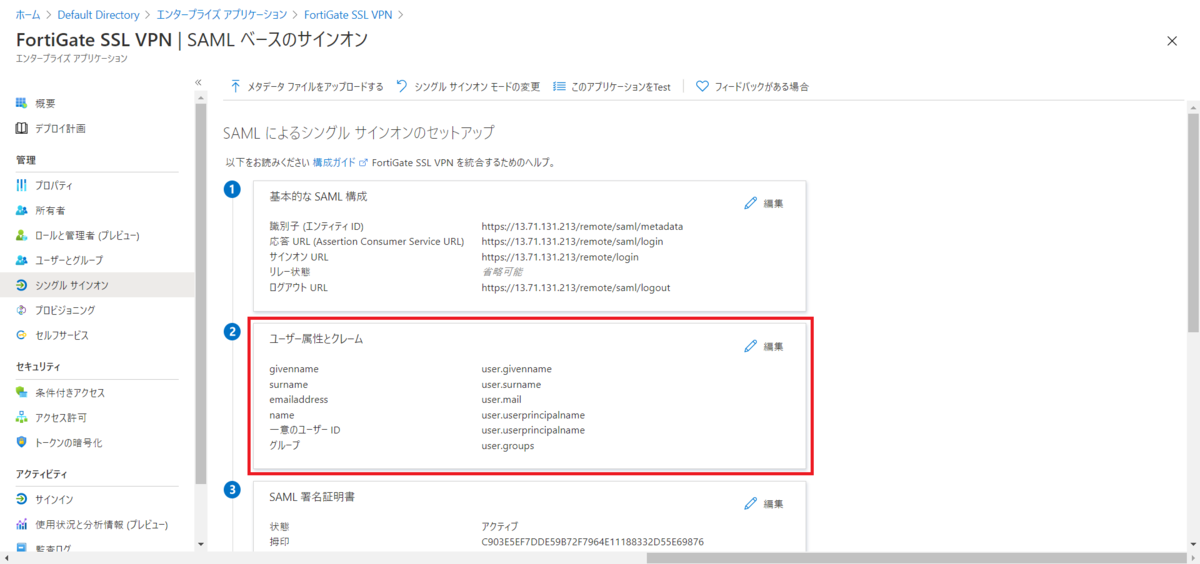The image size is (1200, 564).
Task: Click the metadata URL ending /remote/saml/metadata
Action: click(582, 226)
